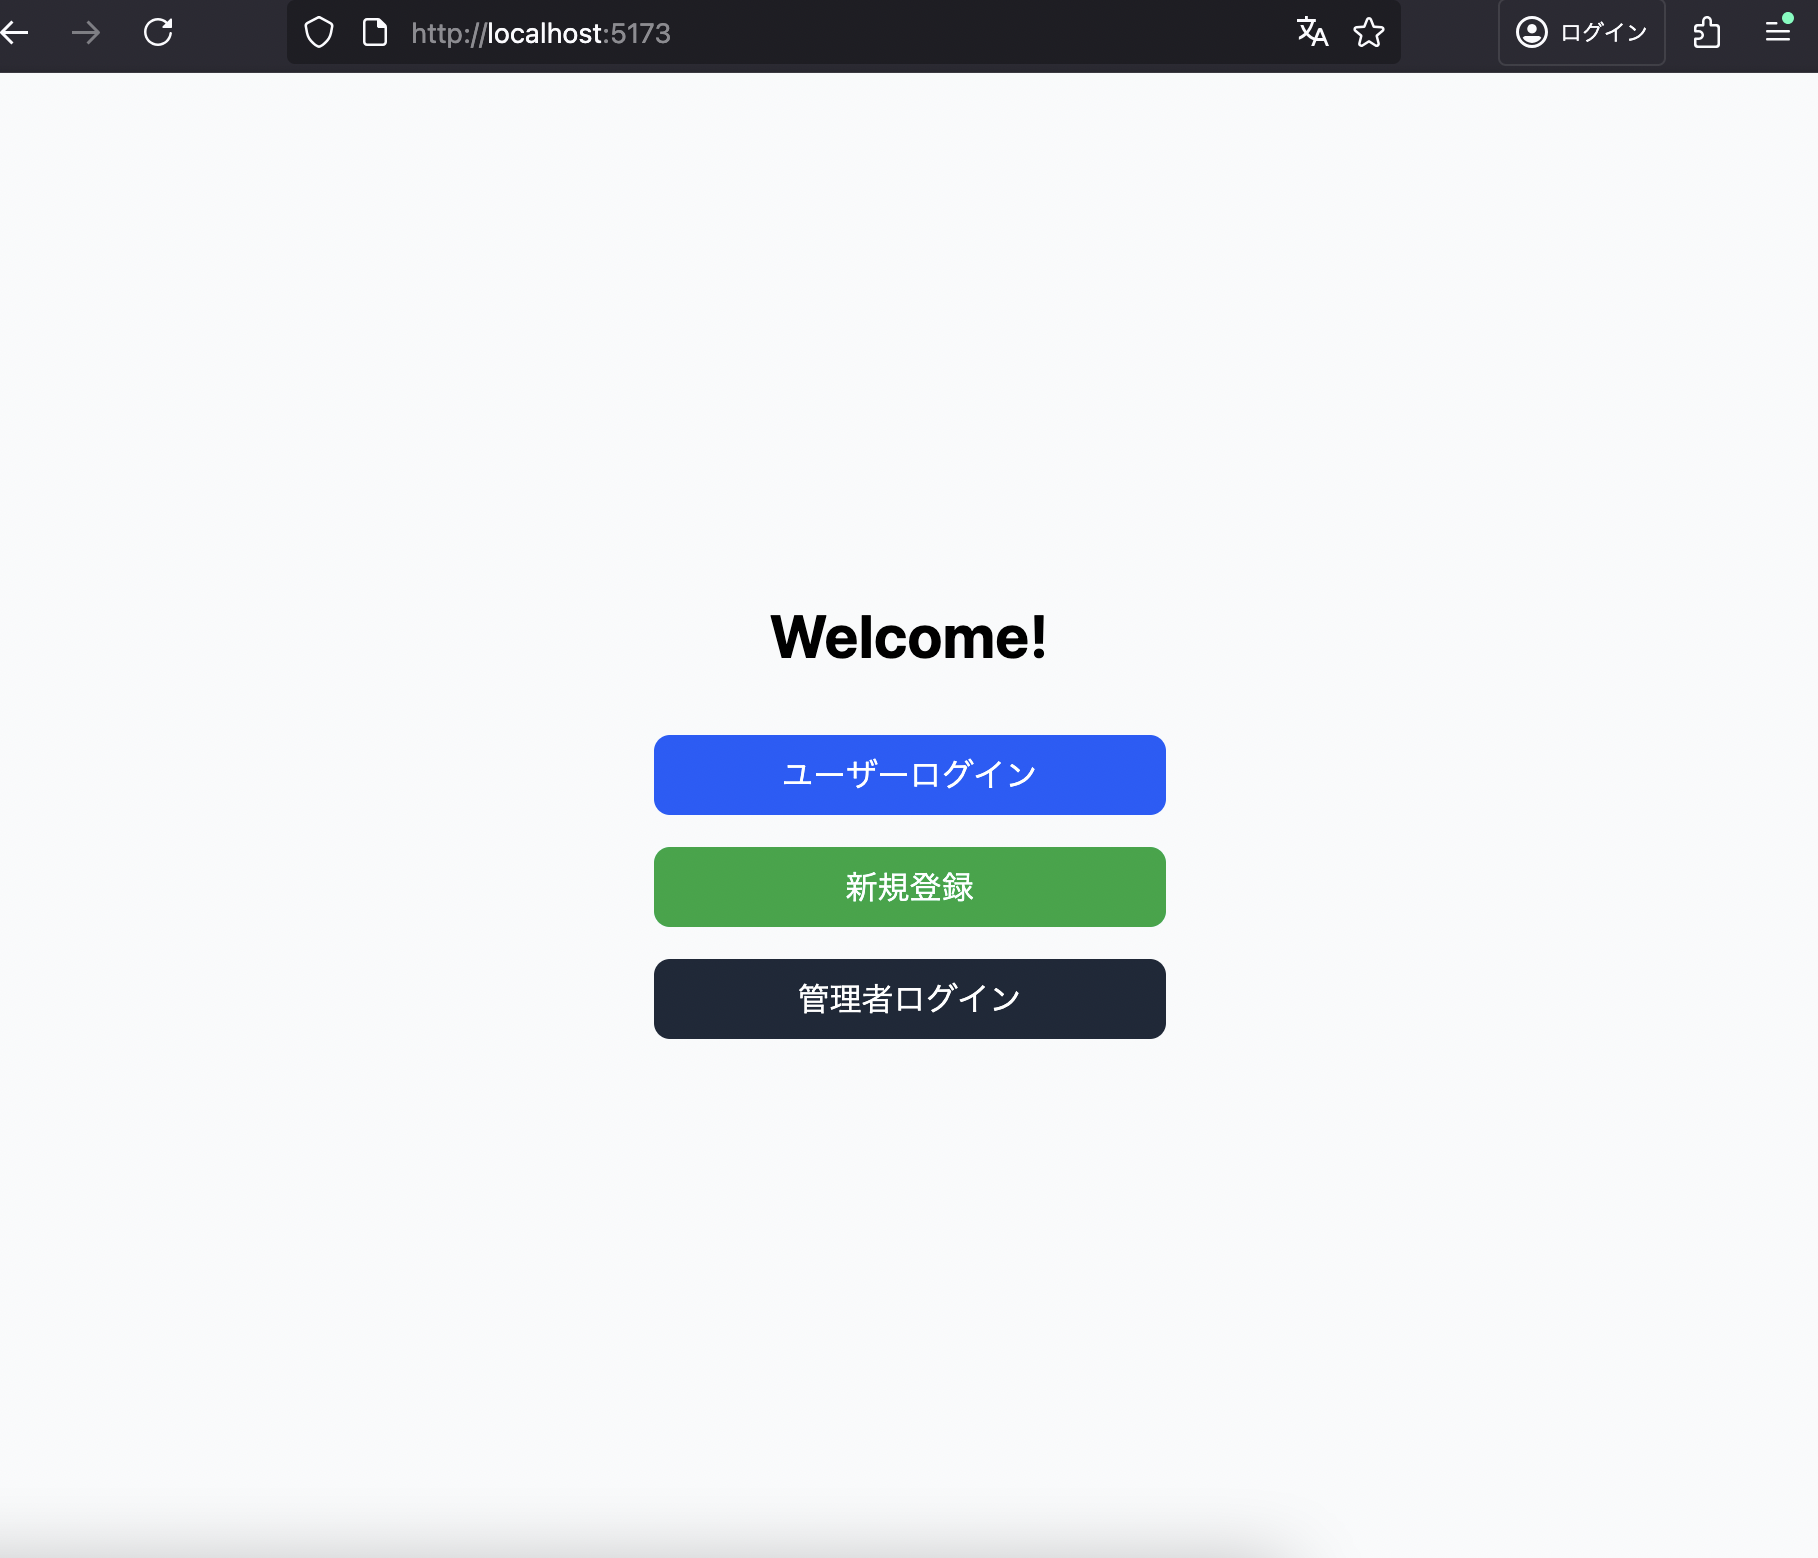Viewport: 1818px width, 1558px height.
Task: Open the translate page icon
Action: pos(1312,33)
